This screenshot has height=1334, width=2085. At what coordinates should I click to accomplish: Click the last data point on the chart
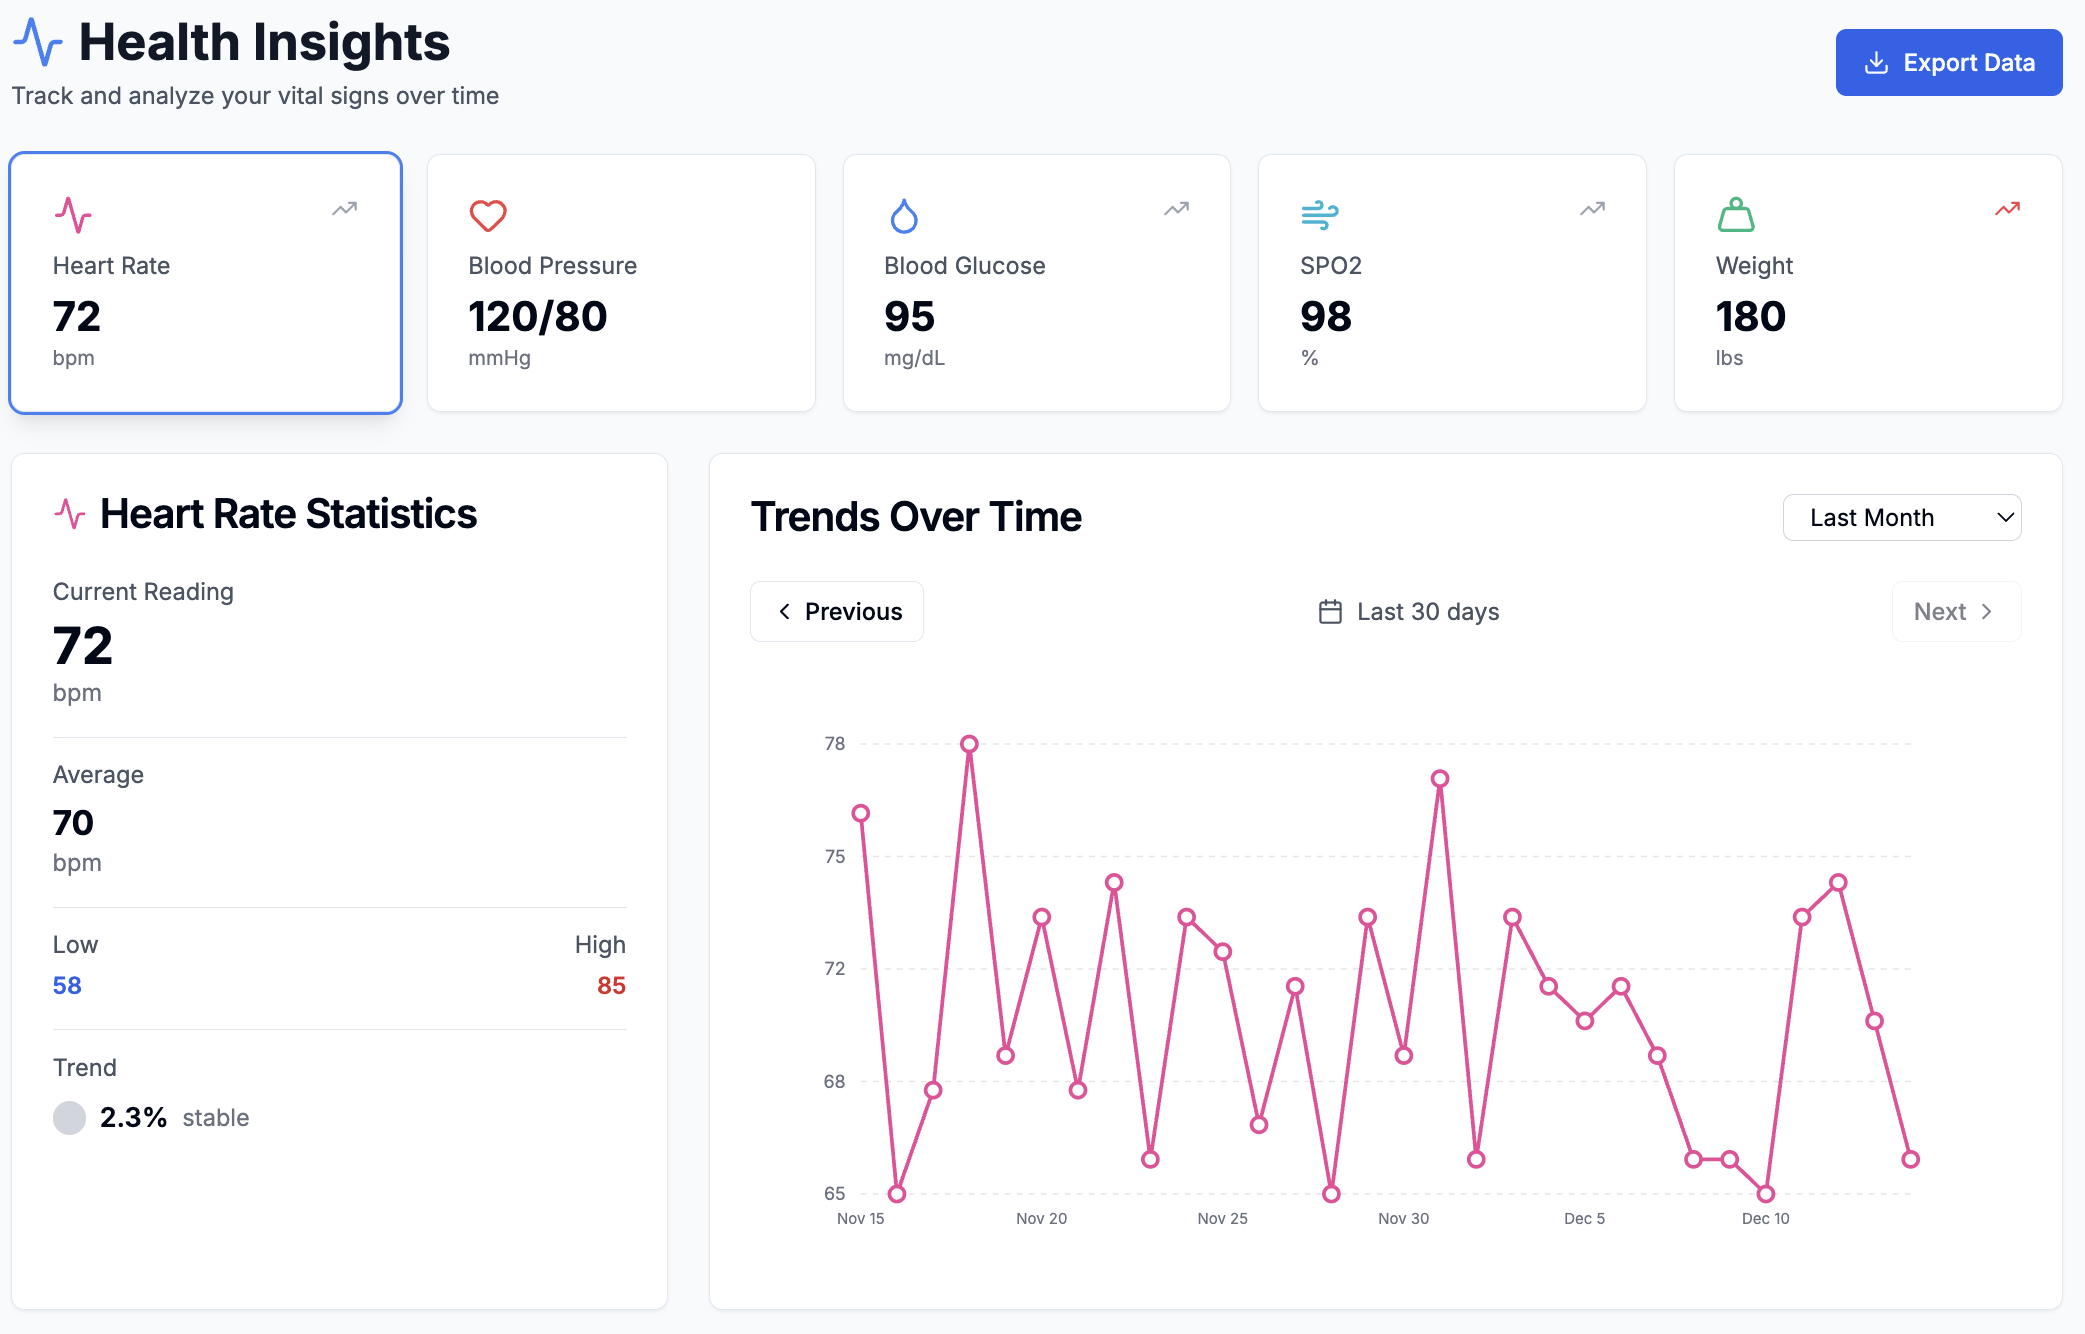point(1910,1159)
